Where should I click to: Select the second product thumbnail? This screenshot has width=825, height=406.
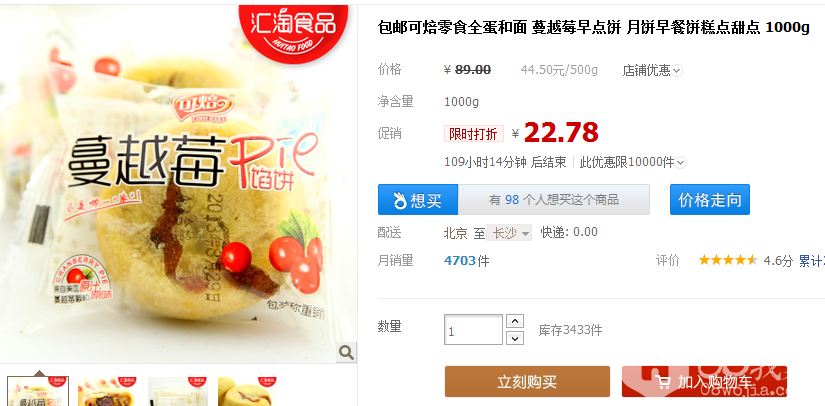pos(108,391)
